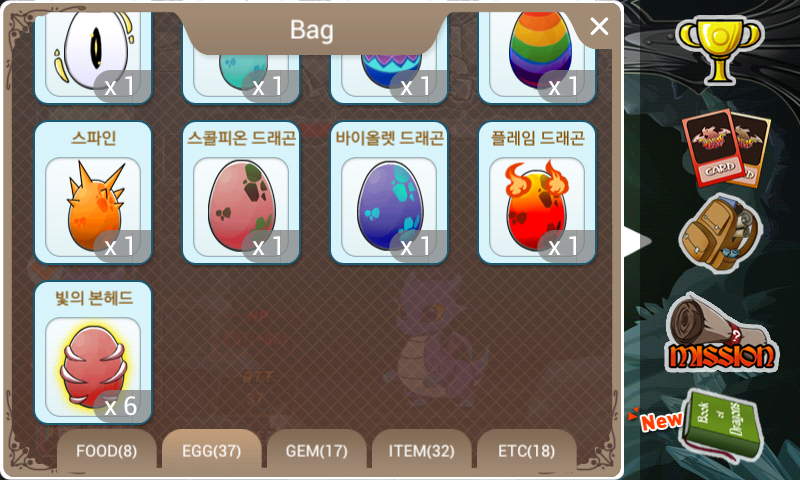800x480 pixels.
Task: Select the orange spiky 스파인 egg
Action: point(93,193)
